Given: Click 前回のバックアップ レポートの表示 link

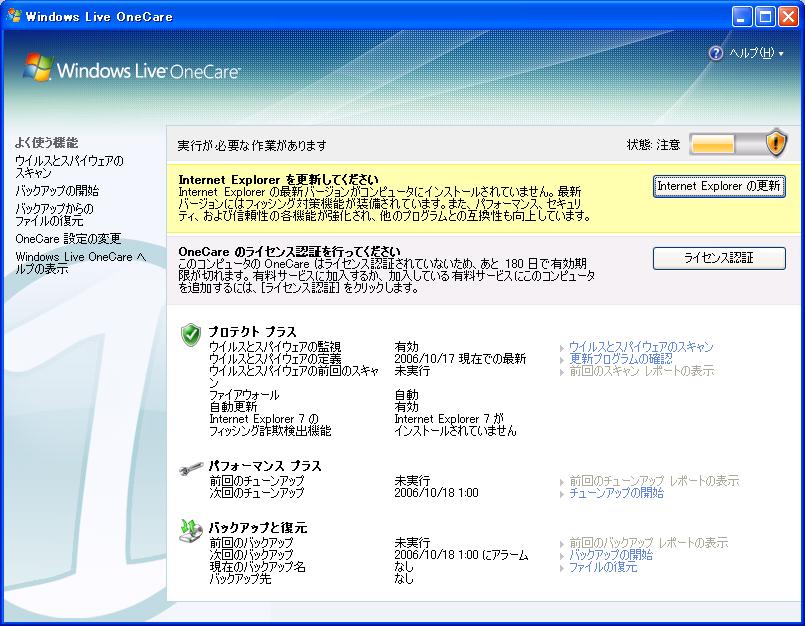Looking at the screenshot, I should [x=648, y=543].
